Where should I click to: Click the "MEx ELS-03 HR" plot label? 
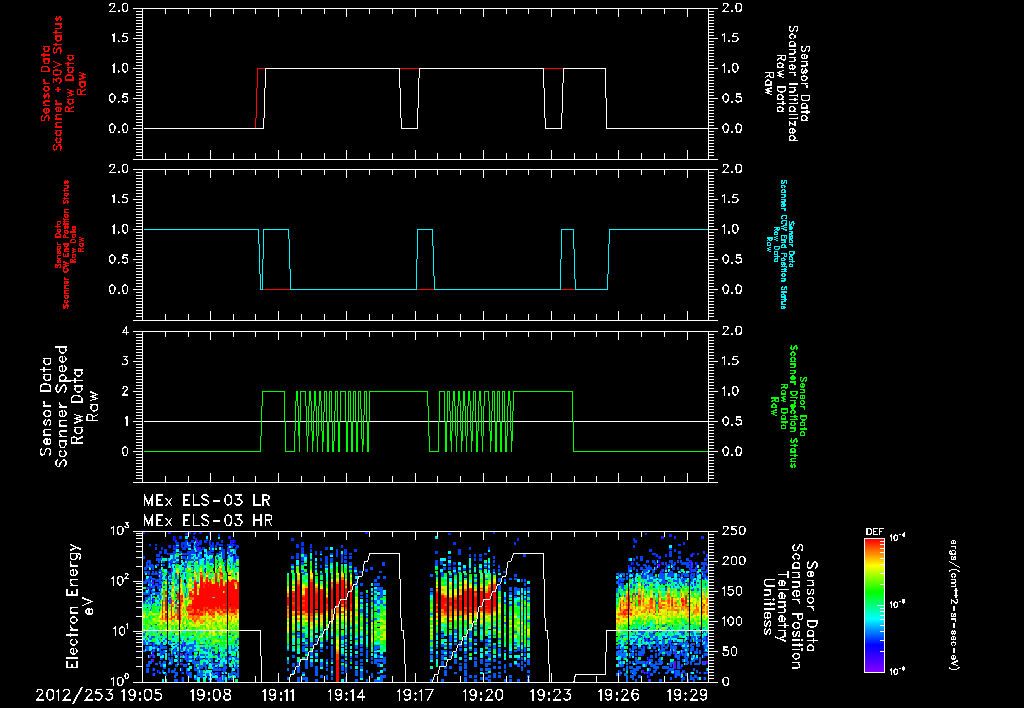click(x=208, y=521)
